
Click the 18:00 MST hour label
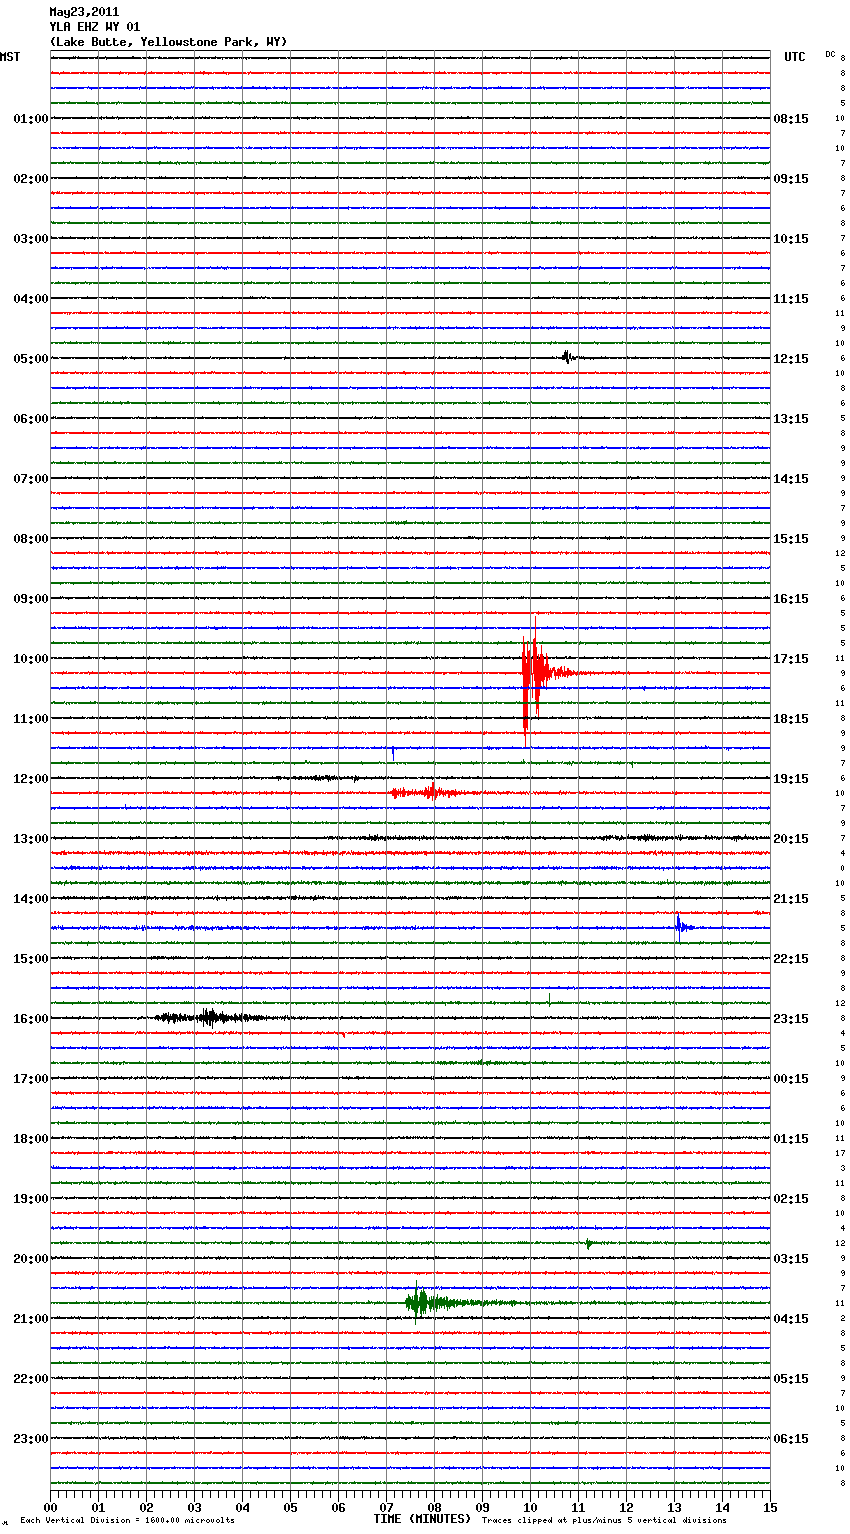(31, 1139)
